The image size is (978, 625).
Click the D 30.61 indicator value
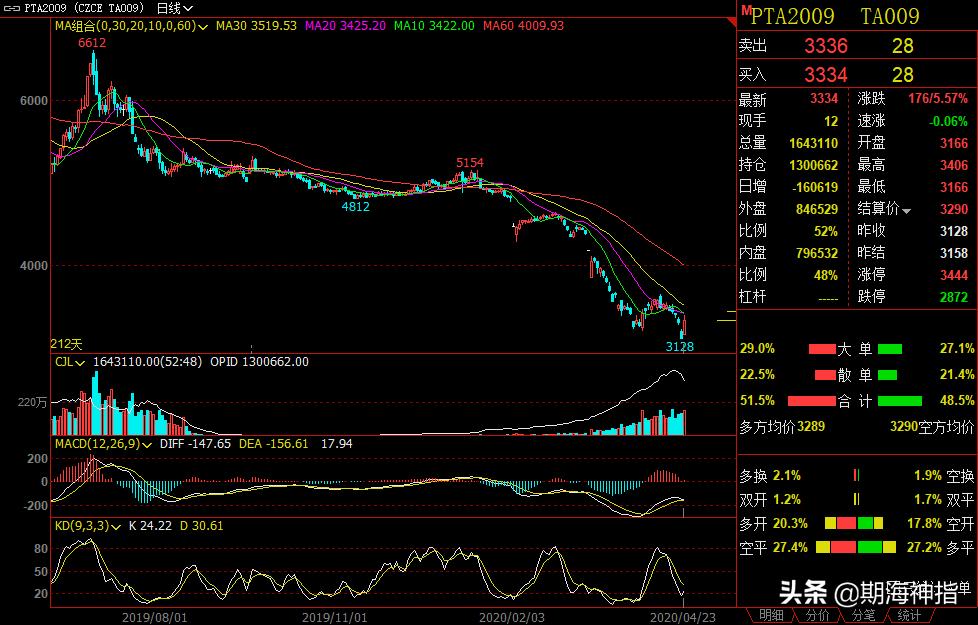tap(201, 526)
